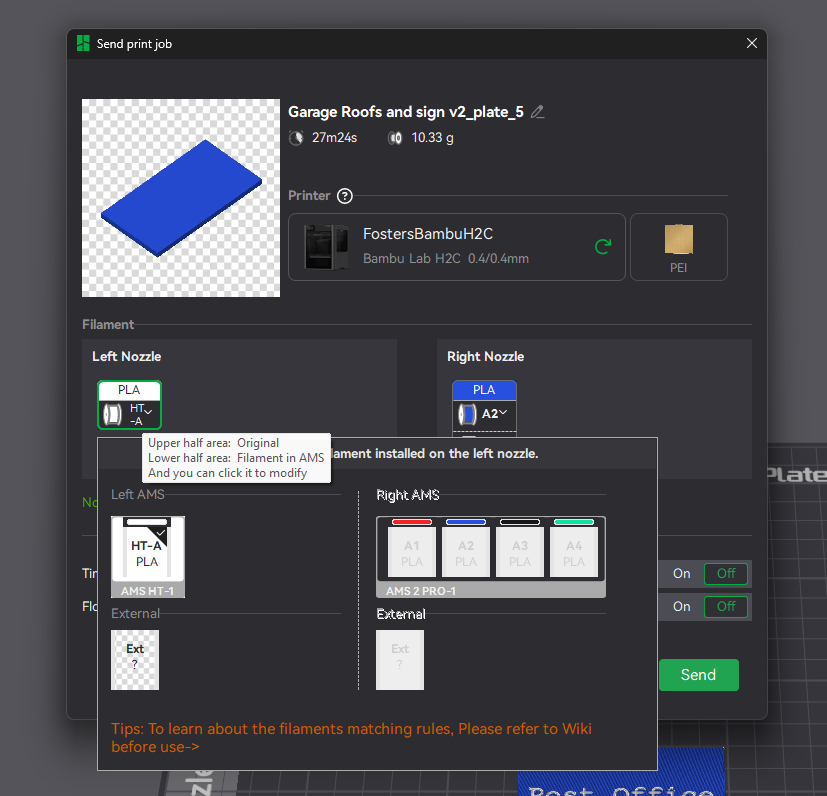
Task: Click the right nozzle blue spool icon
Action: [x=467, y=414]
